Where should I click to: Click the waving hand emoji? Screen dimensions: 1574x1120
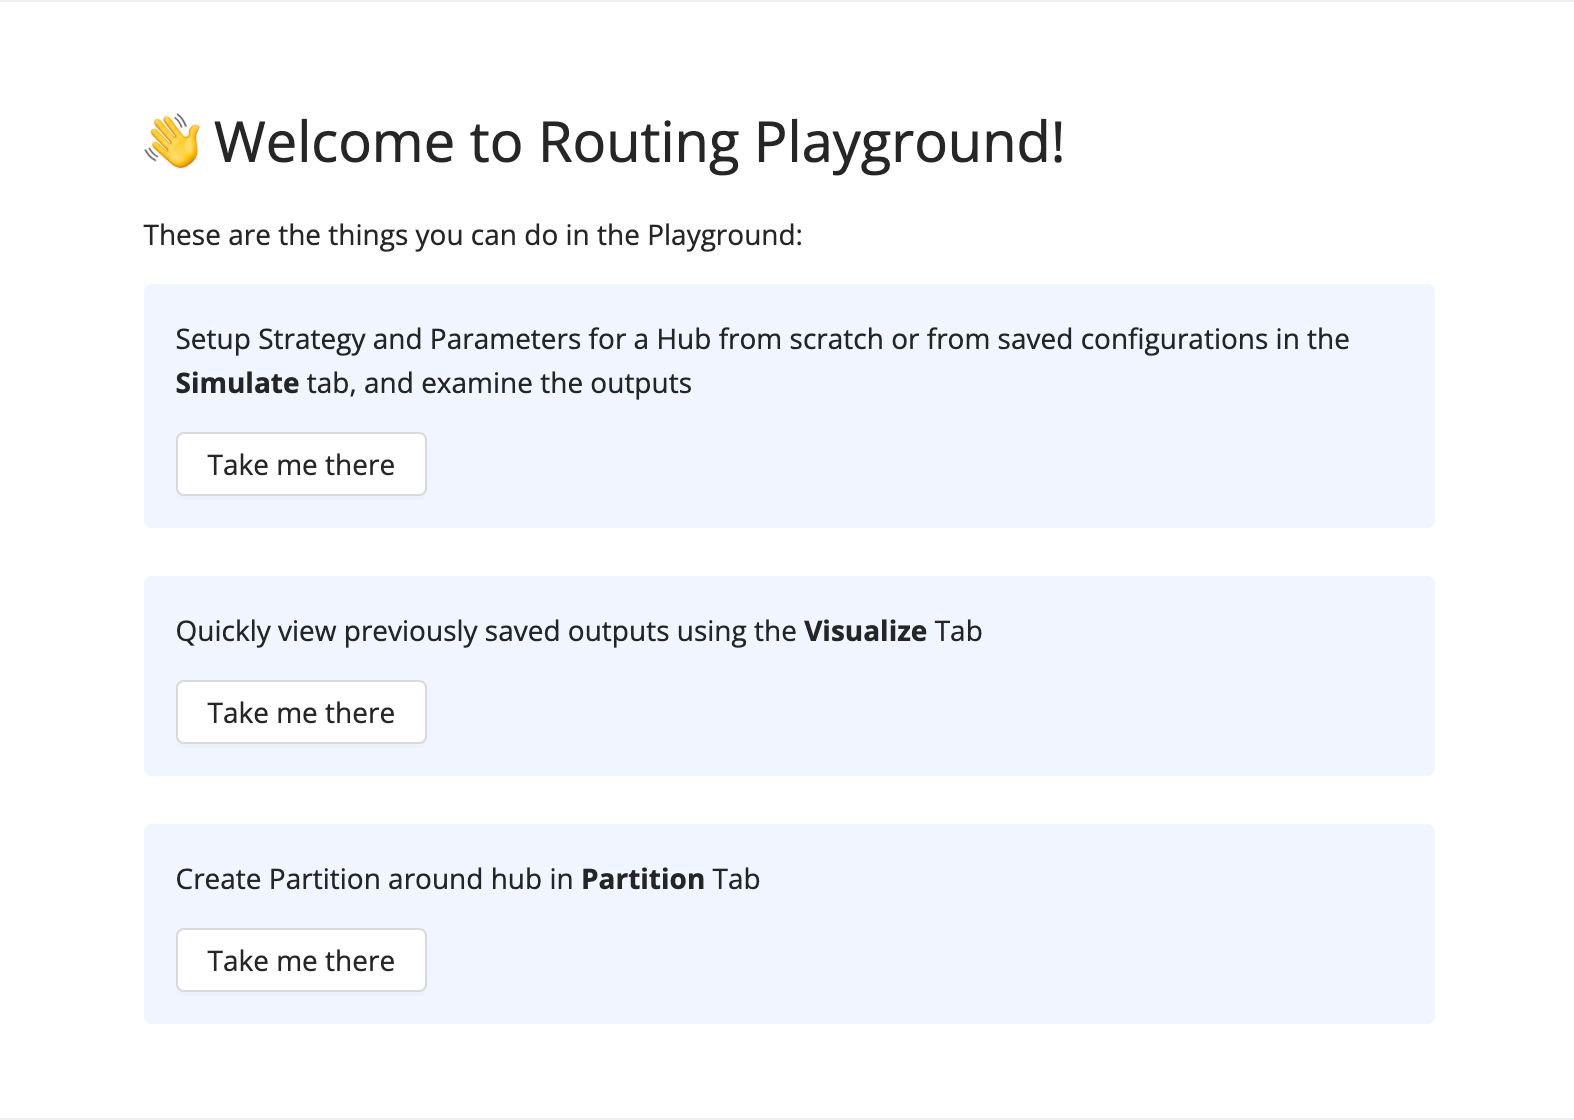pyautogui.click(x=173, y=142)
